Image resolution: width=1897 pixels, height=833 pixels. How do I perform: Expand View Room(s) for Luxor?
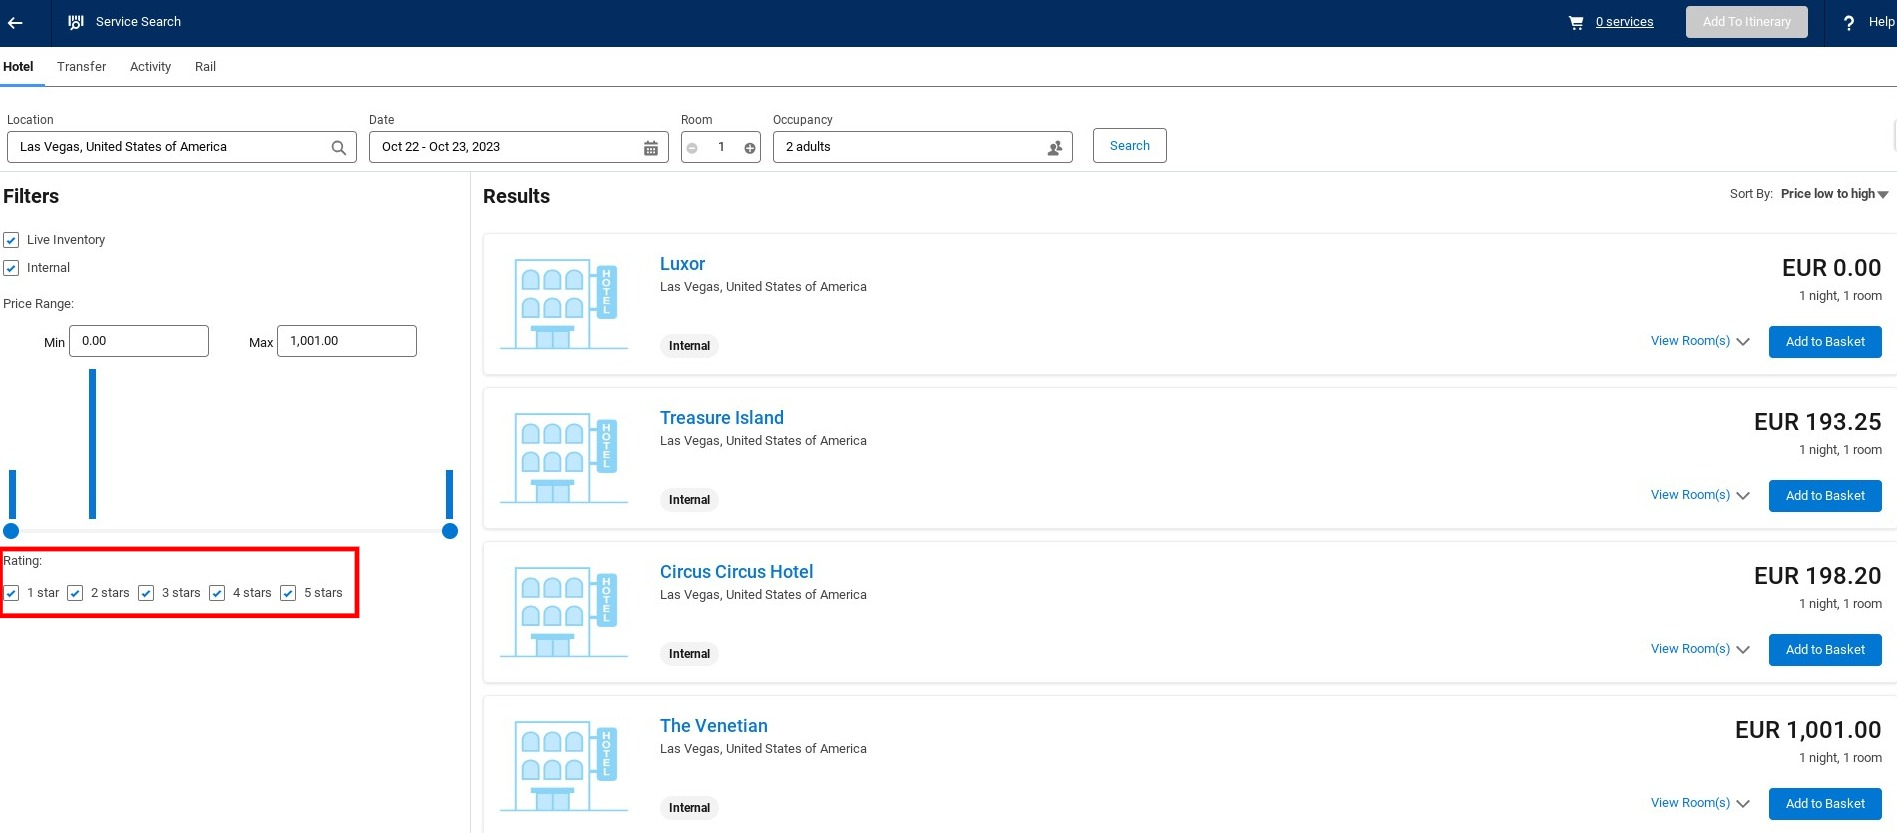click(1699, 341)
